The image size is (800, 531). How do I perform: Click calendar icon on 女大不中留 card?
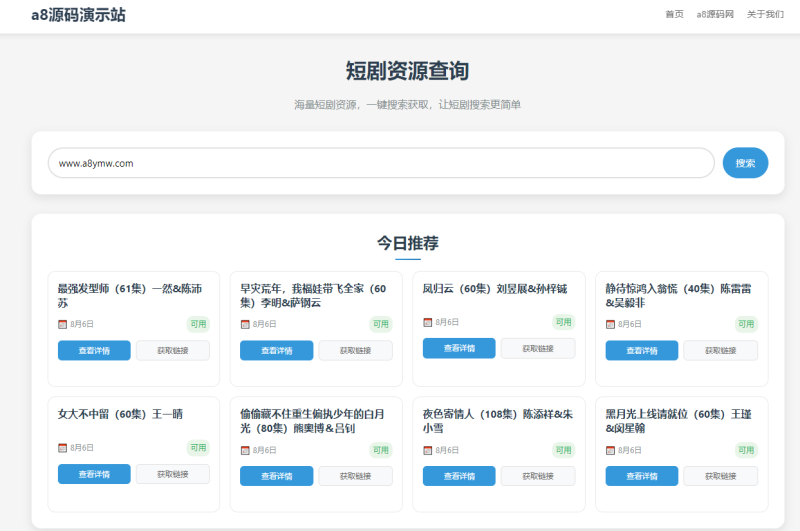pos(62,447)
